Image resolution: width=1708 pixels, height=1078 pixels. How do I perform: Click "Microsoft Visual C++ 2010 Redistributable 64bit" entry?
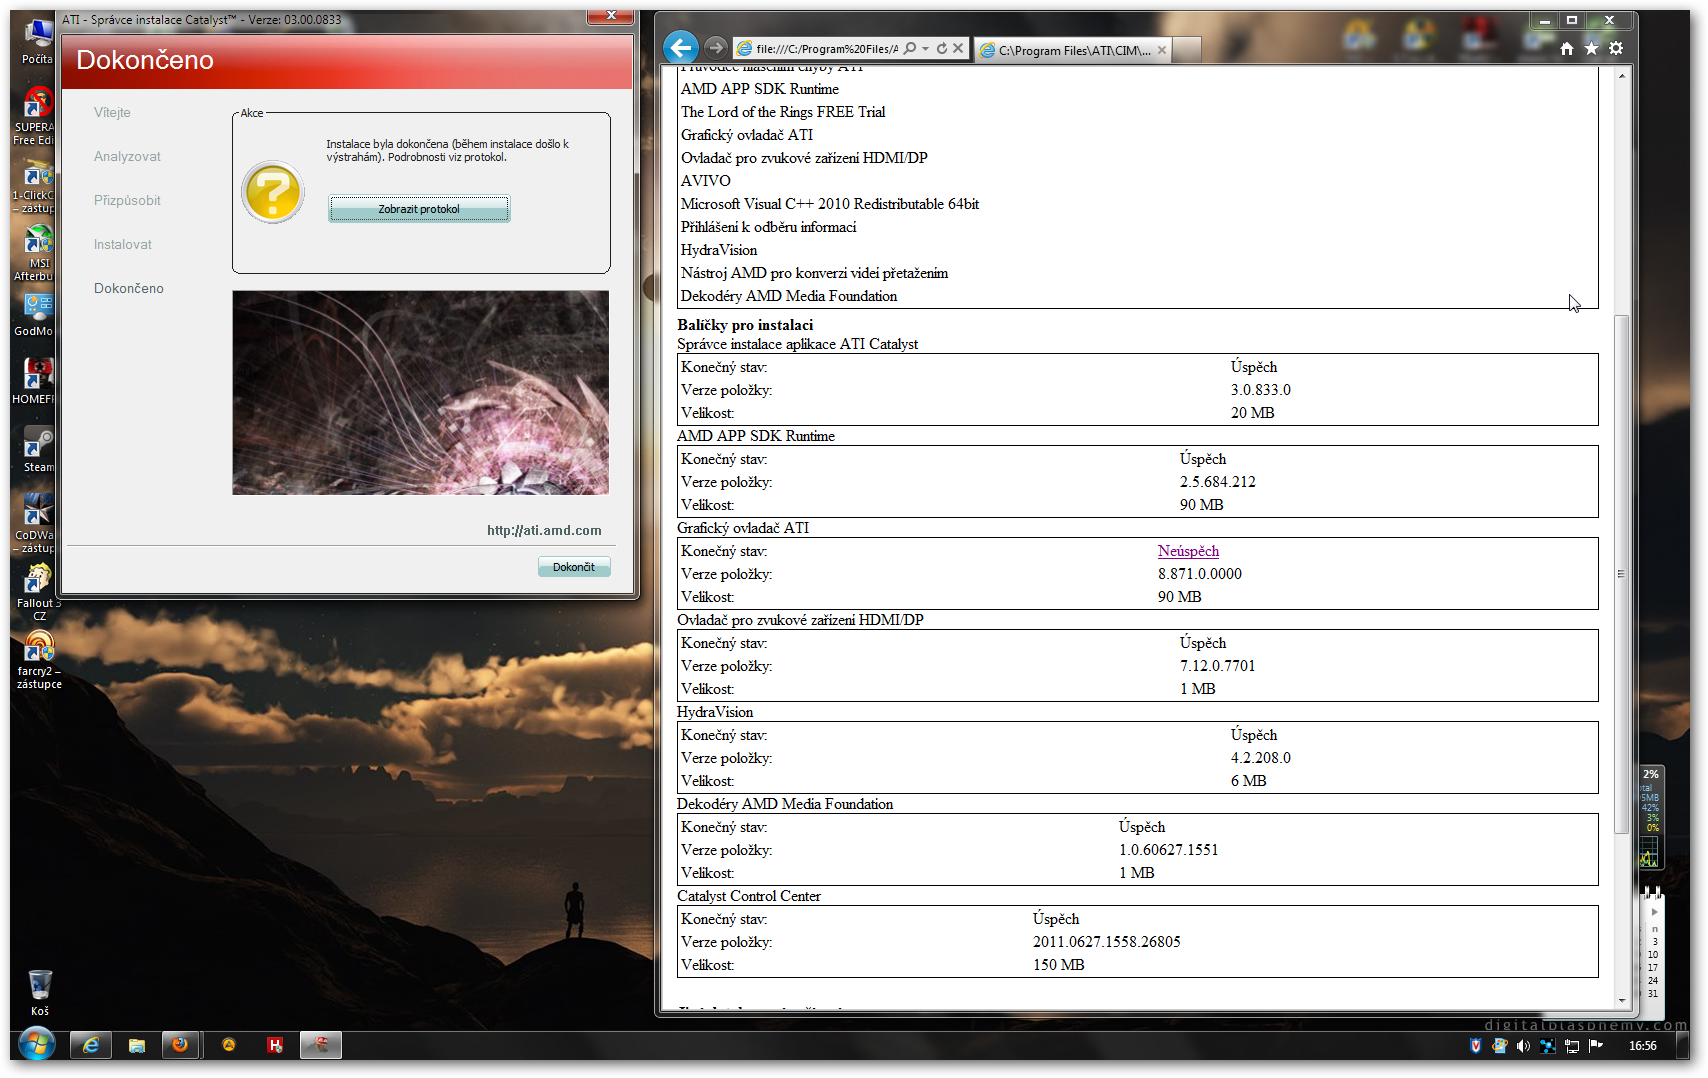point(830,204)
